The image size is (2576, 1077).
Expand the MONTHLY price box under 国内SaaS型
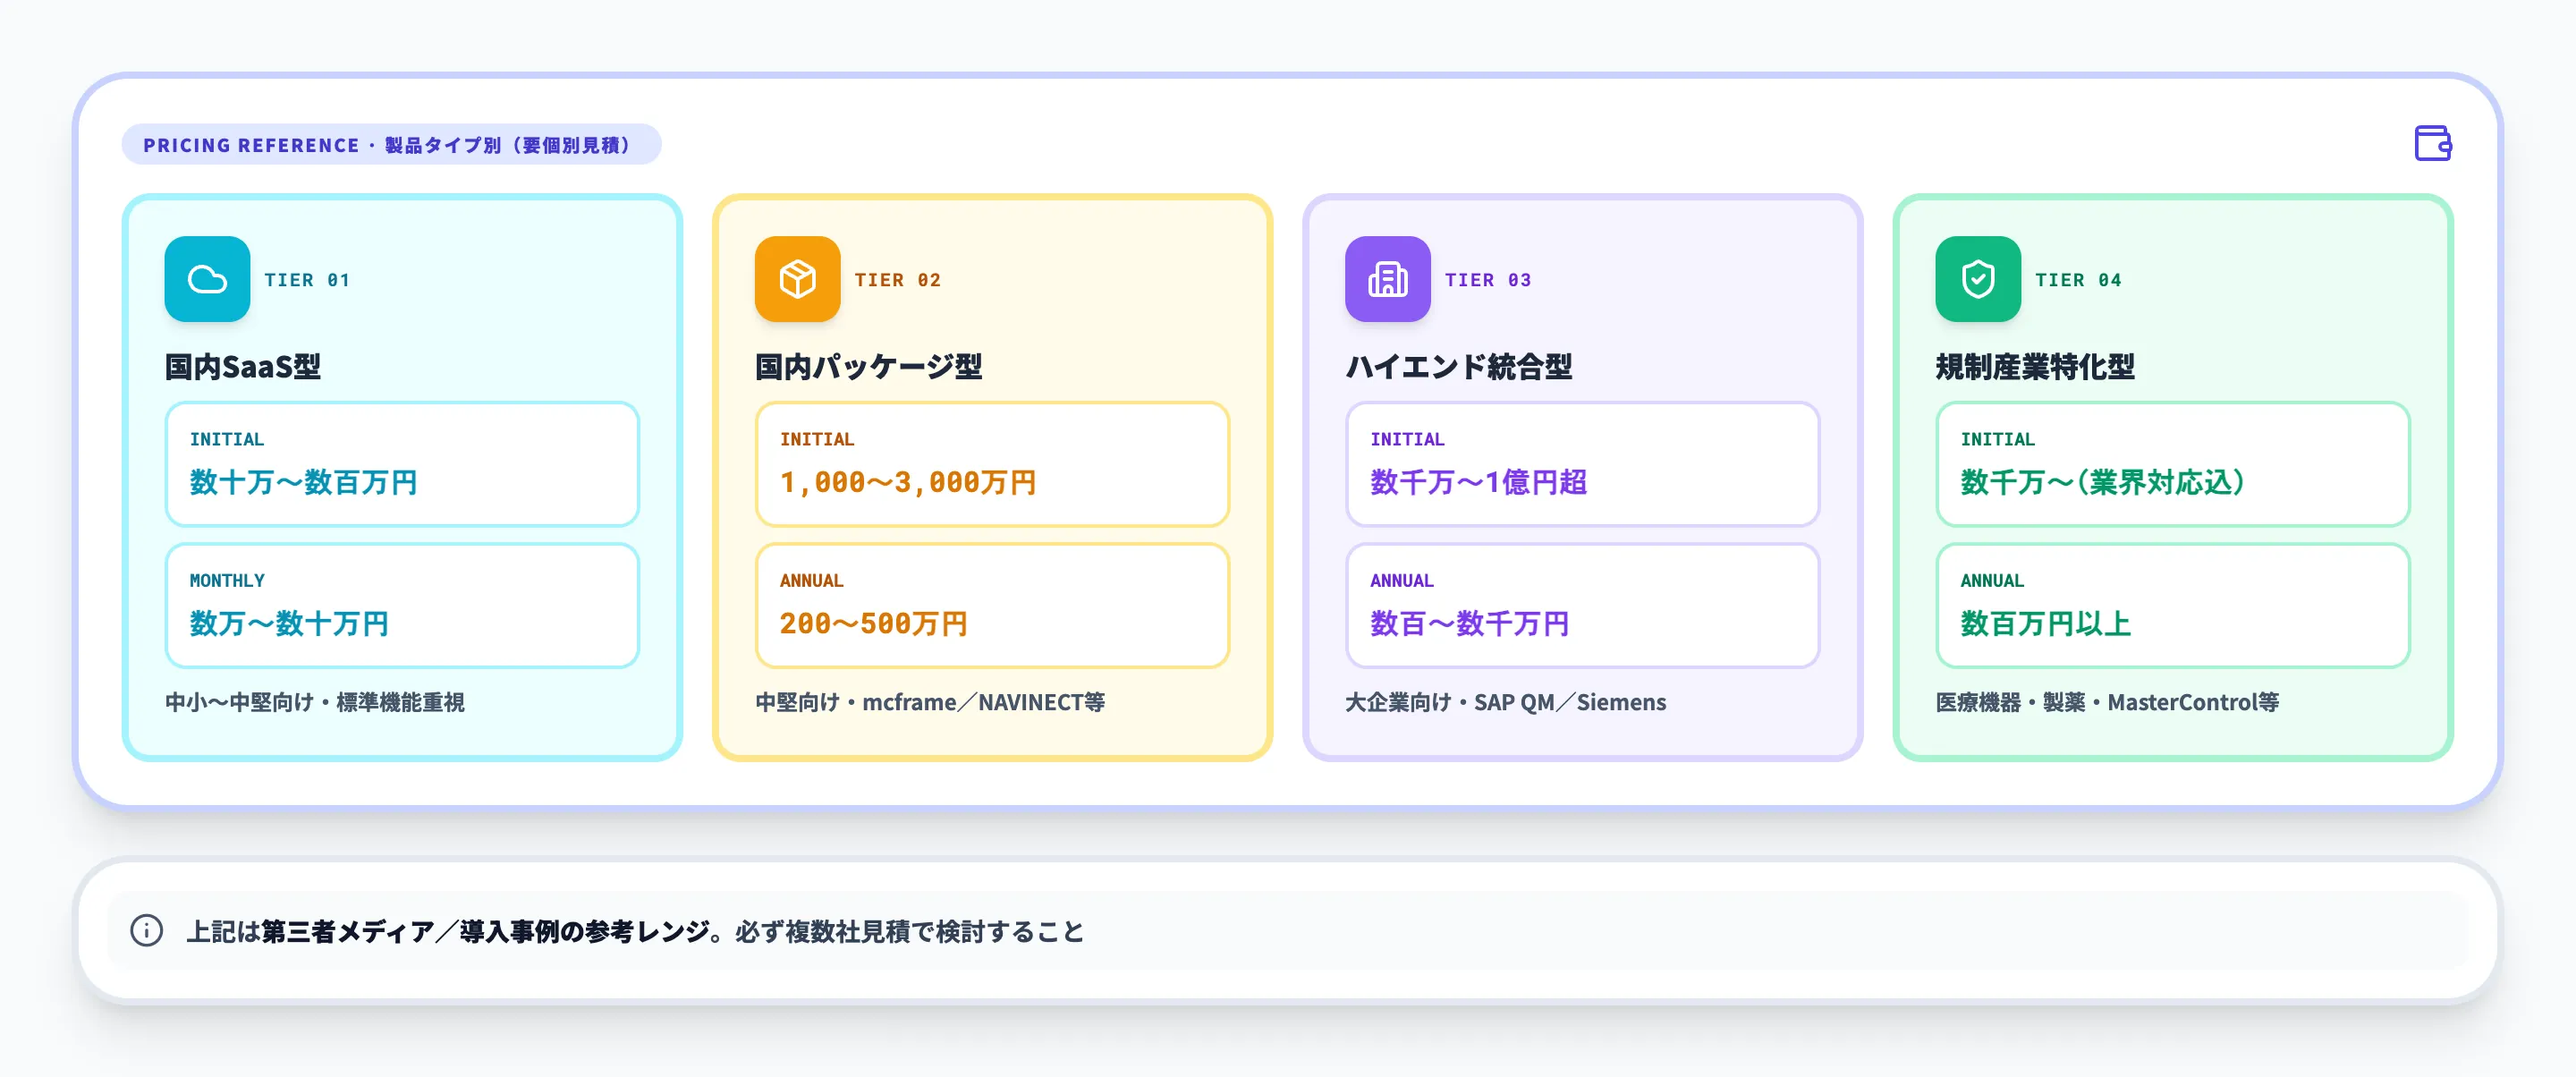(x=403, y=605)
